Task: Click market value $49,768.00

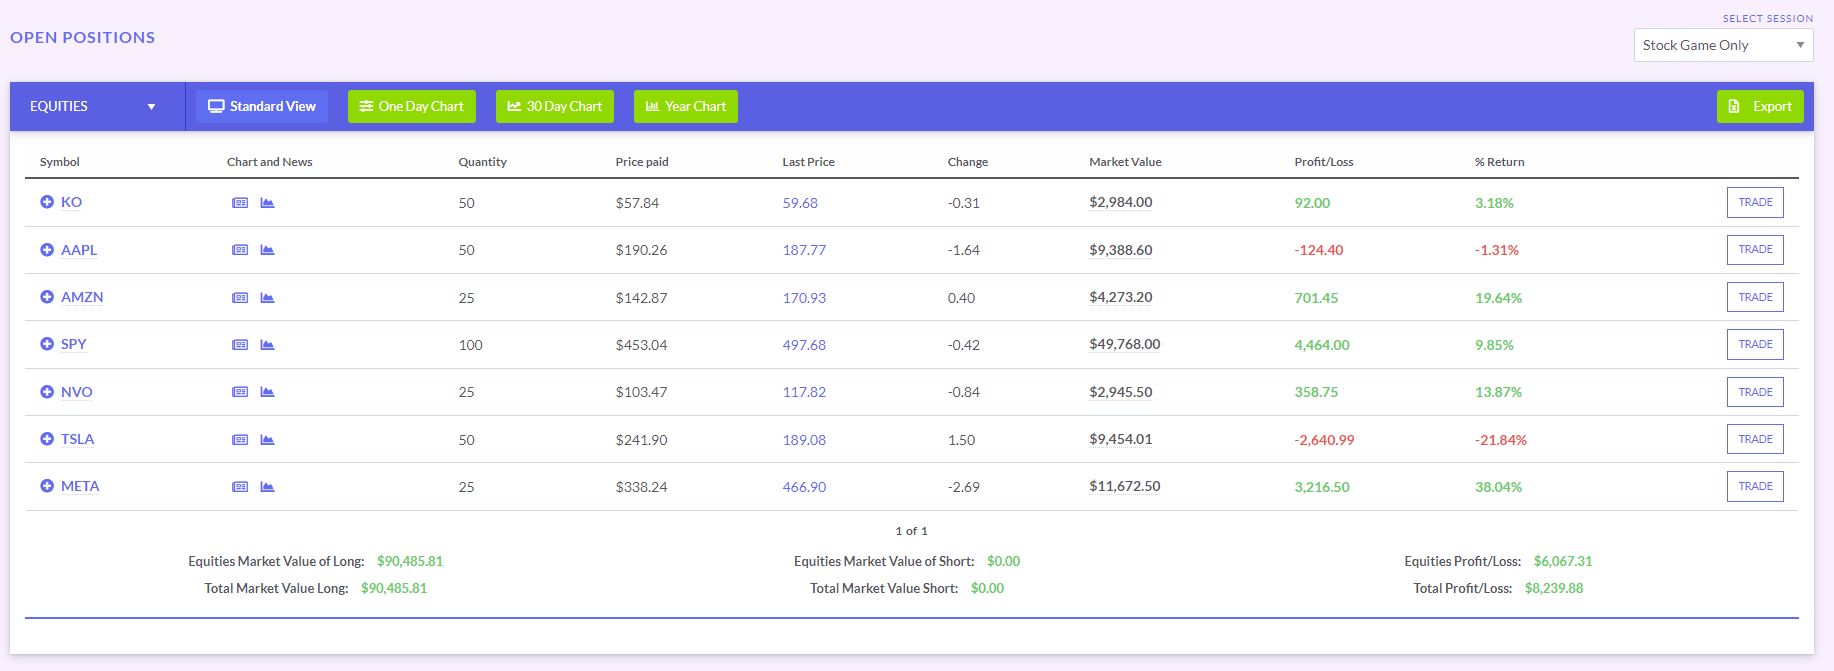Action: pos(1125,344)
